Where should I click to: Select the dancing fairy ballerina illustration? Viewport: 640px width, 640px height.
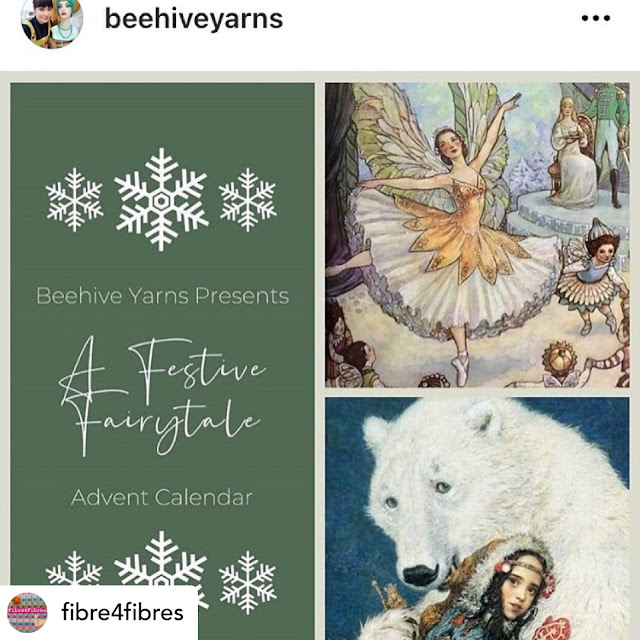477,235
